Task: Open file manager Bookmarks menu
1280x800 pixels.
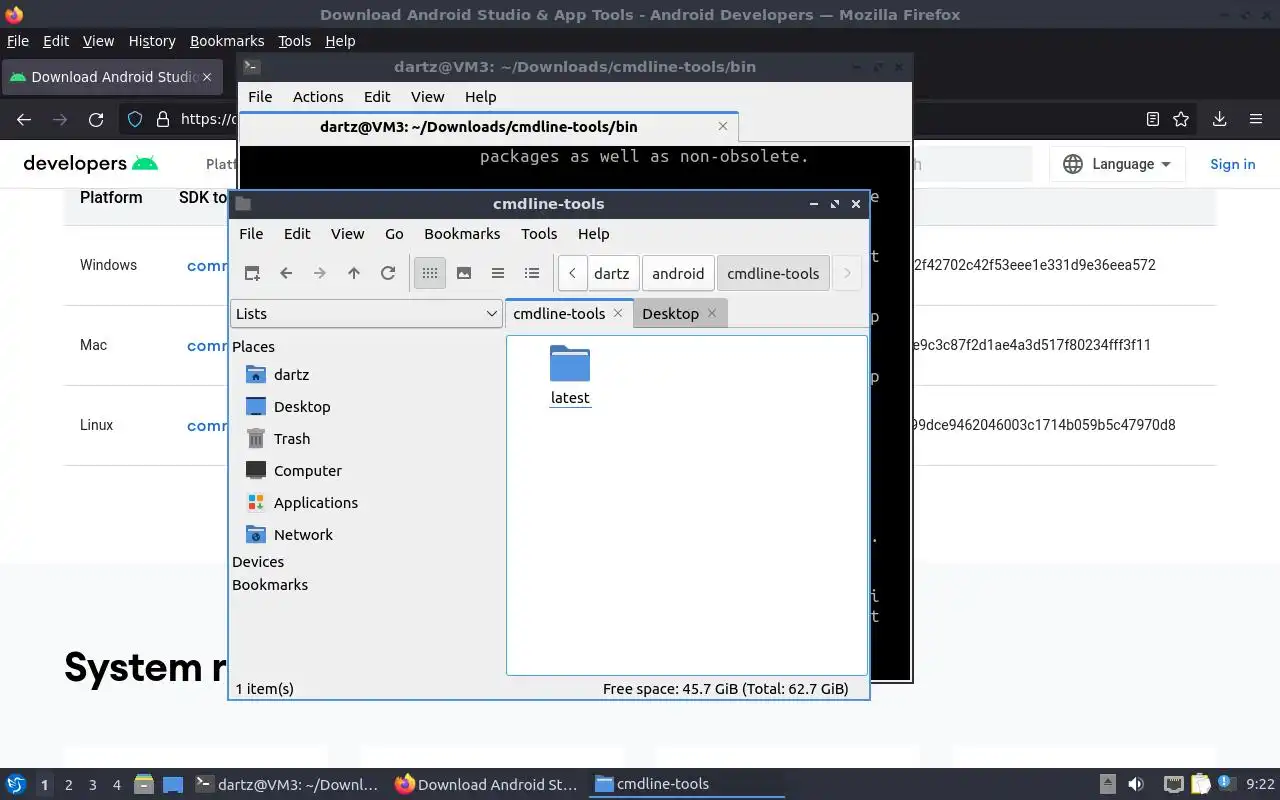Action: [x=462, y=233]
